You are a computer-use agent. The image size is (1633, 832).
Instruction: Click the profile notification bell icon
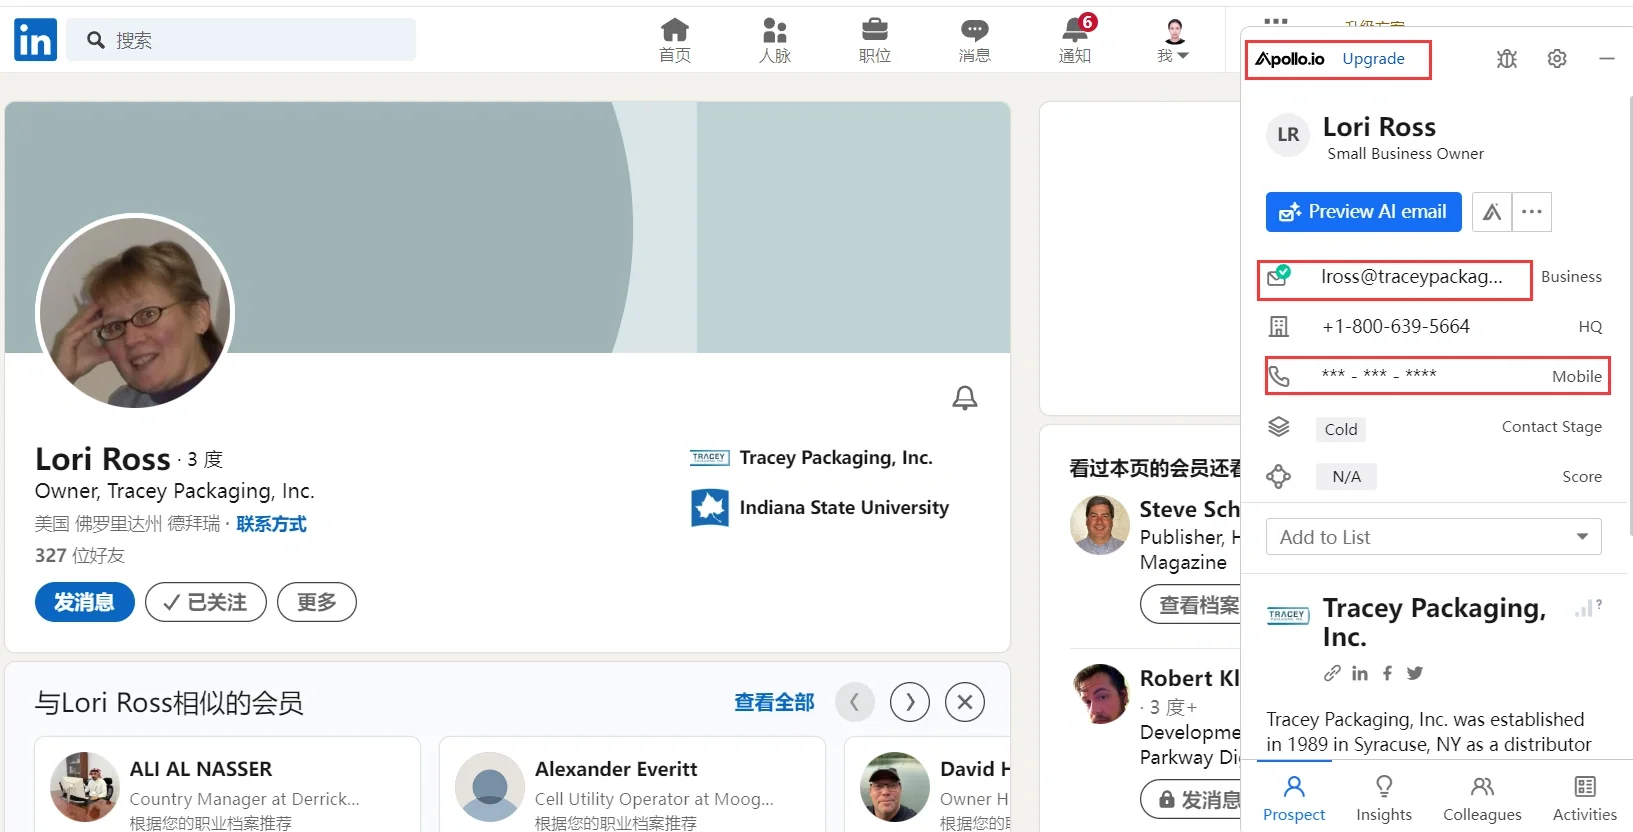pos(965,398)
